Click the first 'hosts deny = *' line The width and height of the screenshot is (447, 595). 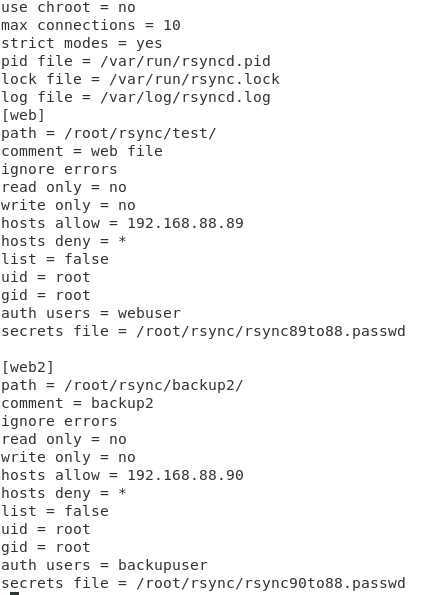click(64, 241)
